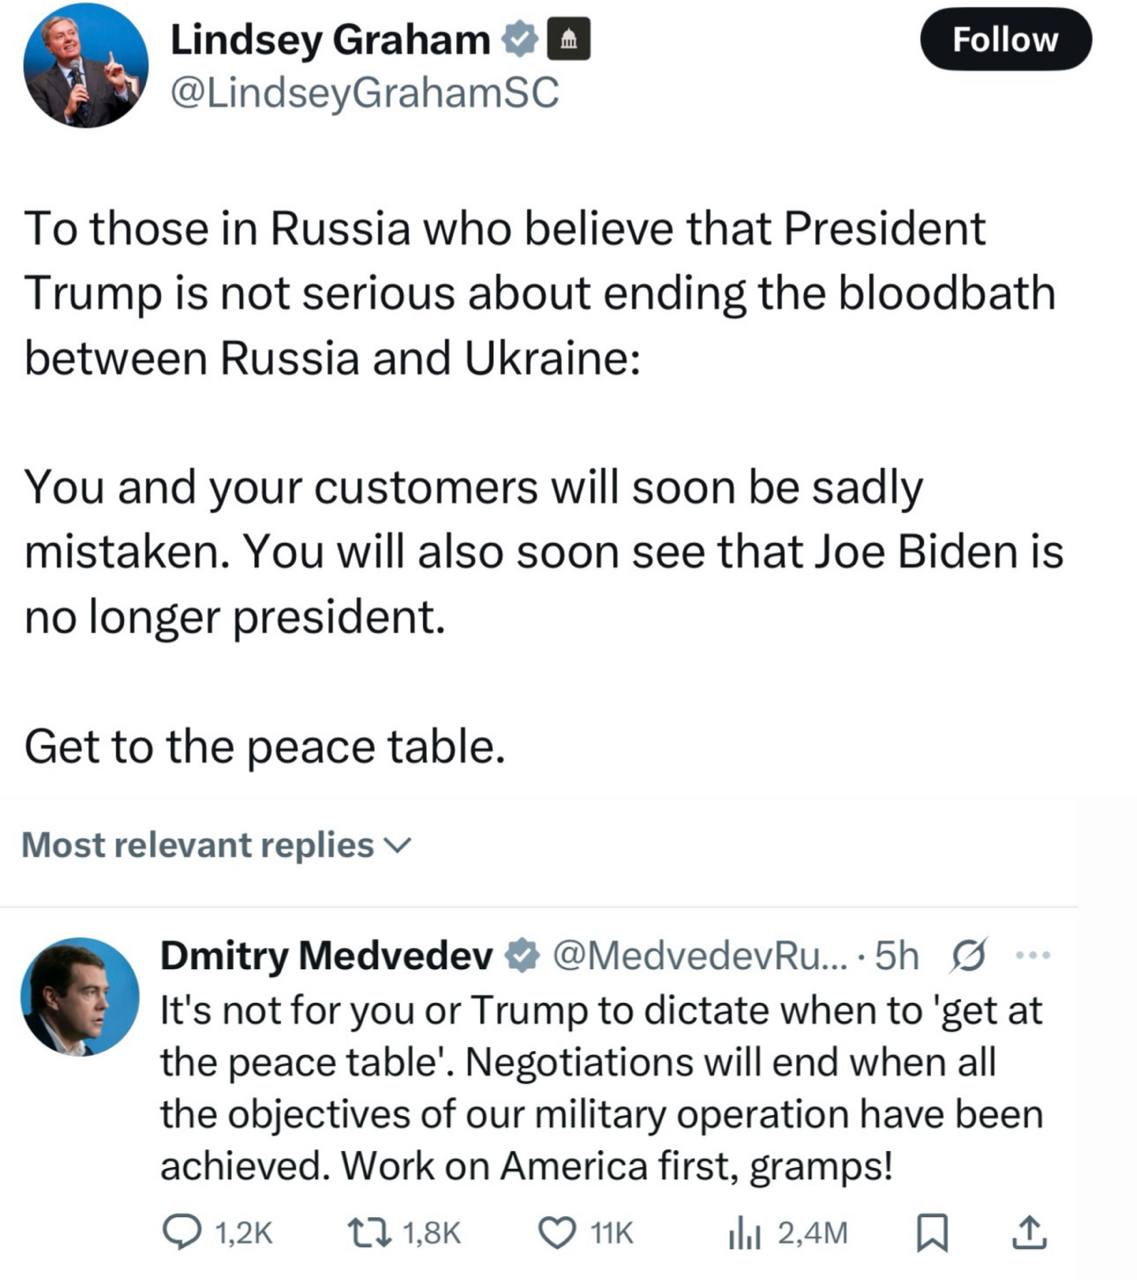Bookmark Dmitry Medvedev's reply
This screenshot has width=1137, height=1280.
point(932,1233)
